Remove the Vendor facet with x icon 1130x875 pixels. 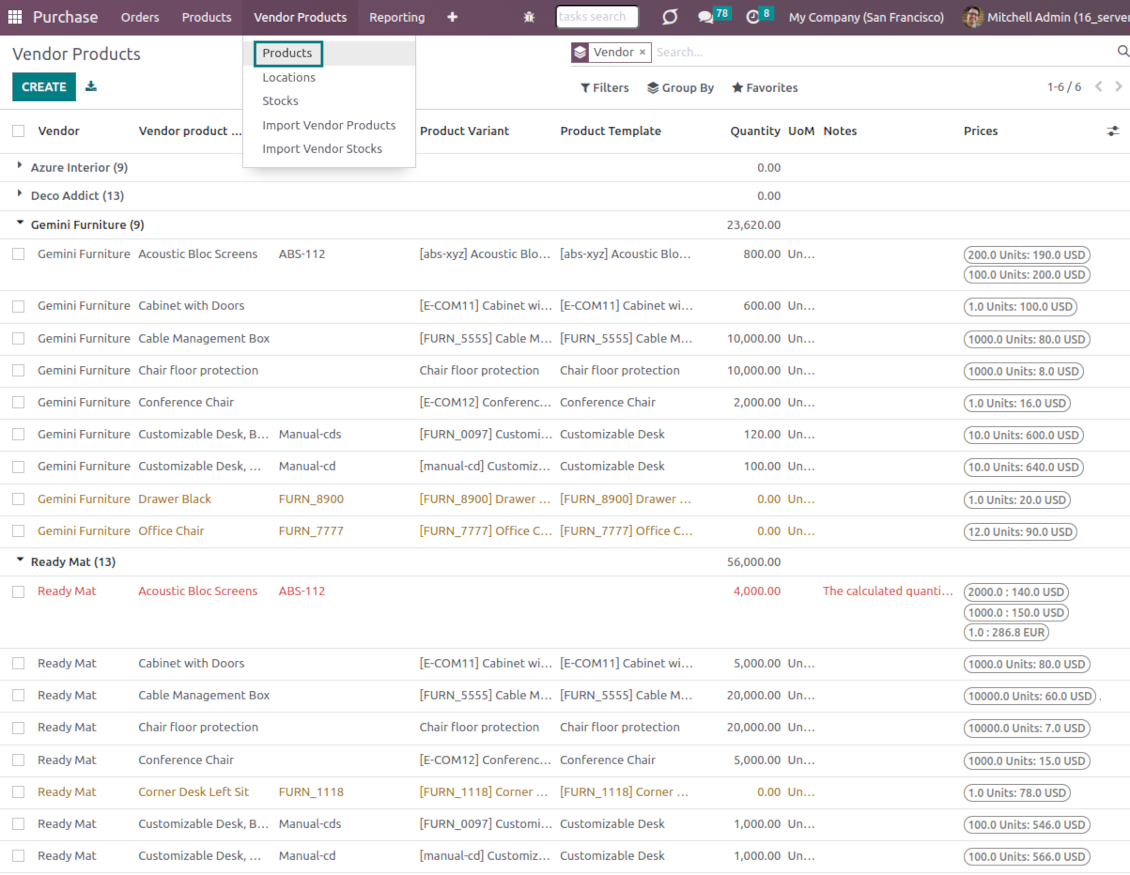(x=642, y=52)
